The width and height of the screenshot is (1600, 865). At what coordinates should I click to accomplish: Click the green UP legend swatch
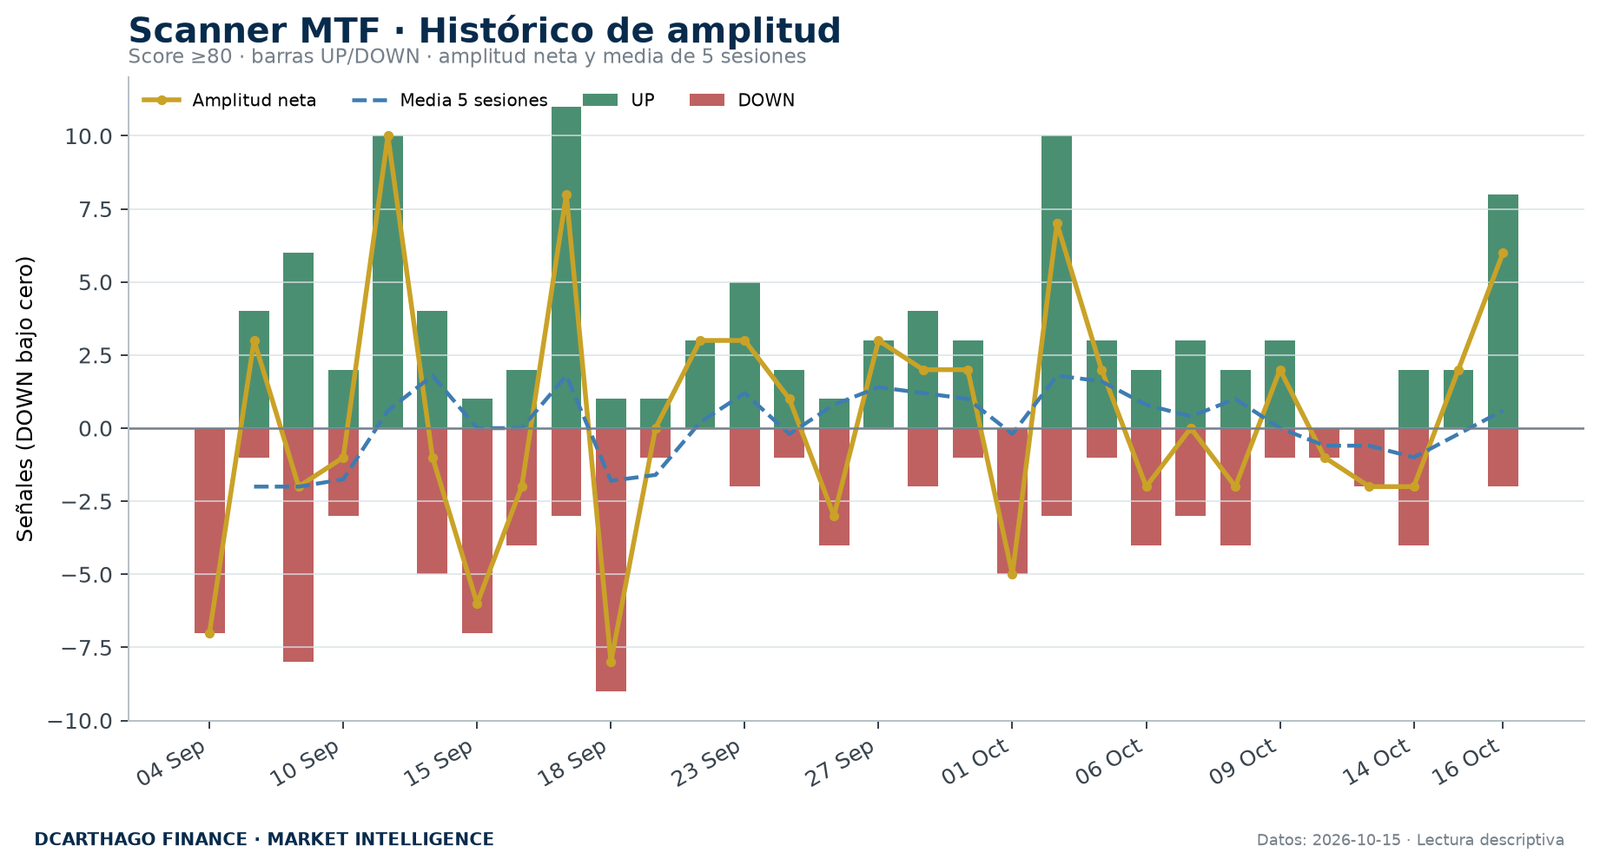click(600, 100)
